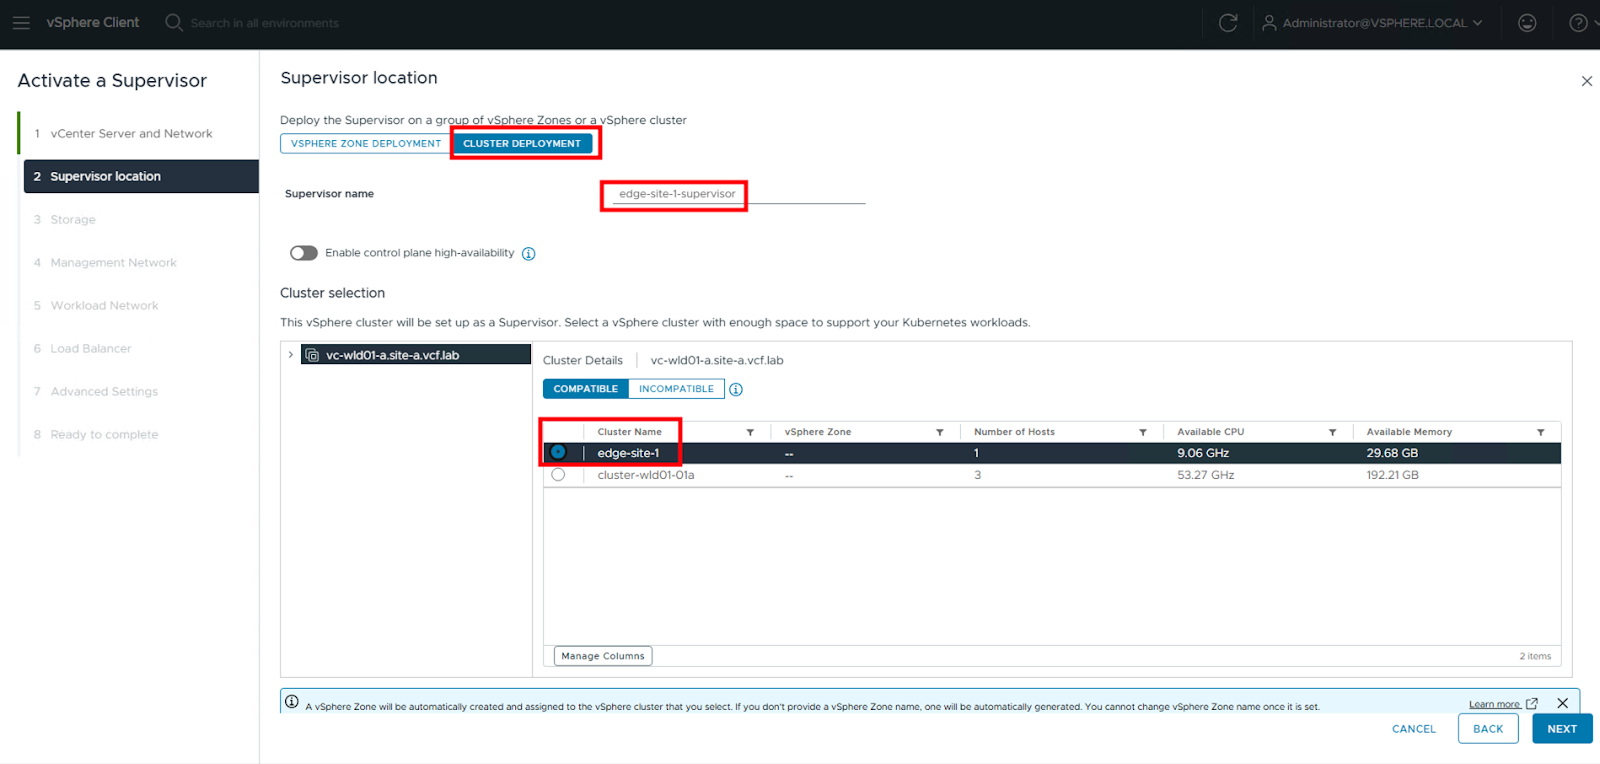The image size is (1600, 764).
Task: Click the search magnifier icon
Action: point(174,22)
